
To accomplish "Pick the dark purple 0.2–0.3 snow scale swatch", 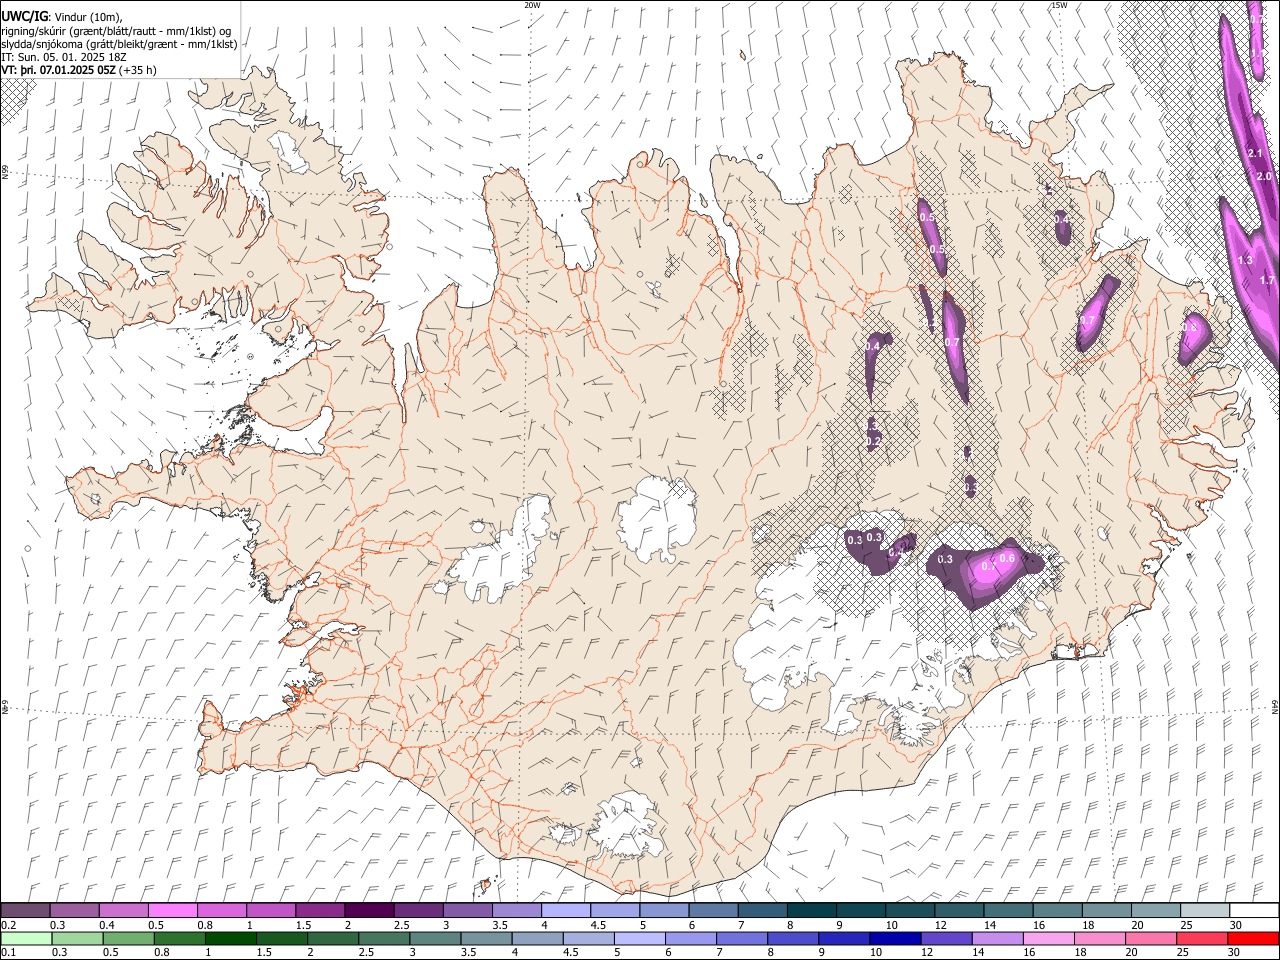I will [x=25, y=910].
